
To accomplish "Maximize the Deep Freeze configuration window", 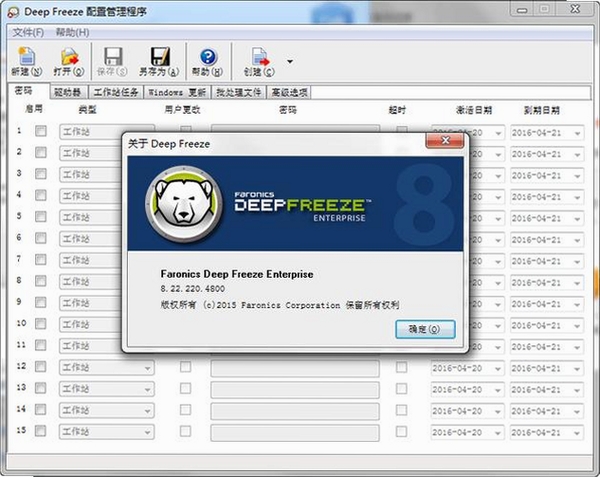I will 545,9.
